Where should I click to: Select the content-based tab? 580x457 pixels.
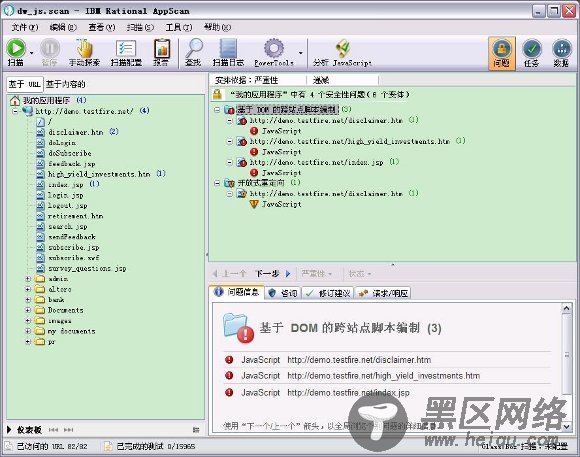click(65, 84)
